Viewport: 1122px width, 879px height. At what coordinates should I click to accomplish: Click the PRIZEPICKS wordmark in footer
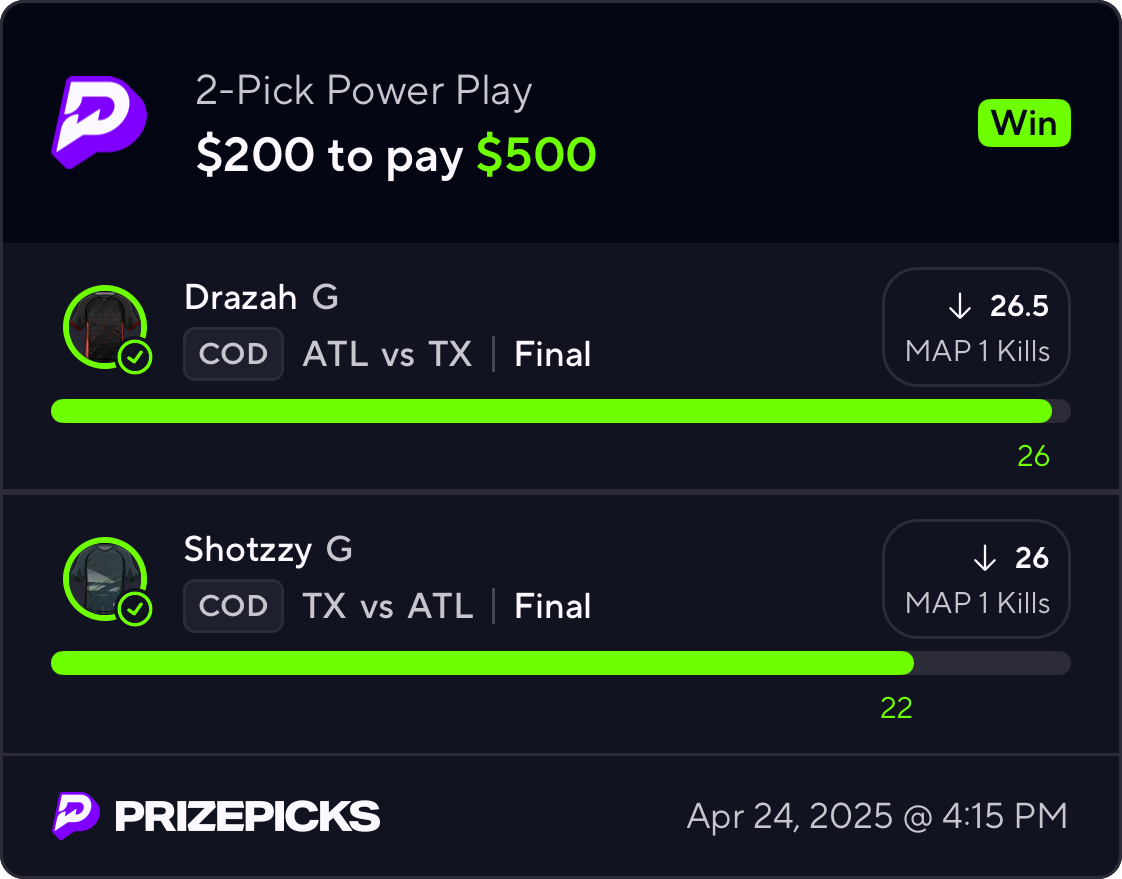[248, 817]
